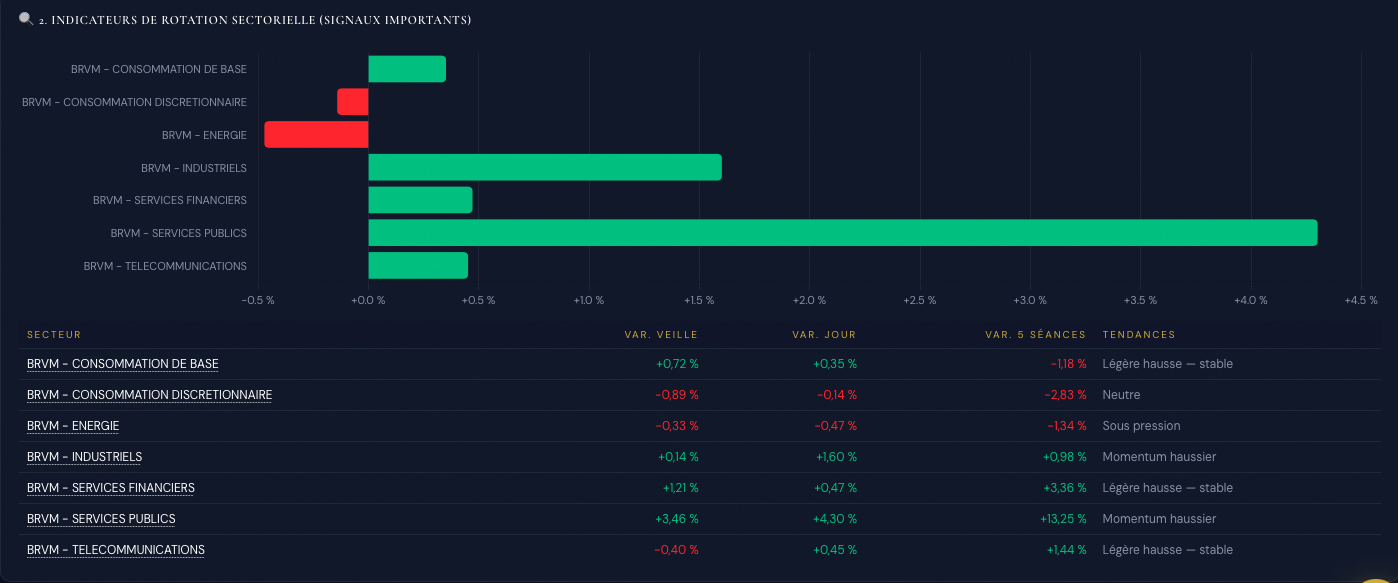The height and width of the screenshot is (583, 1398).
Task: Open BRVM - SERVICES FINANCIERS sector link
Action: [x=111, y=488]
